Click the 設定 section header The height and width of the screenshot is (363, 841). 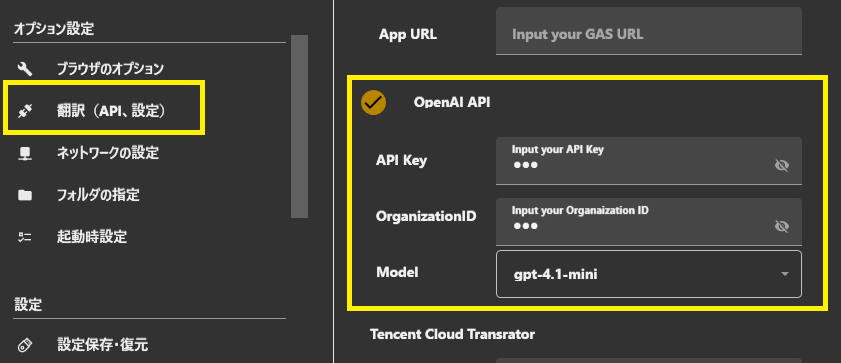28,305
